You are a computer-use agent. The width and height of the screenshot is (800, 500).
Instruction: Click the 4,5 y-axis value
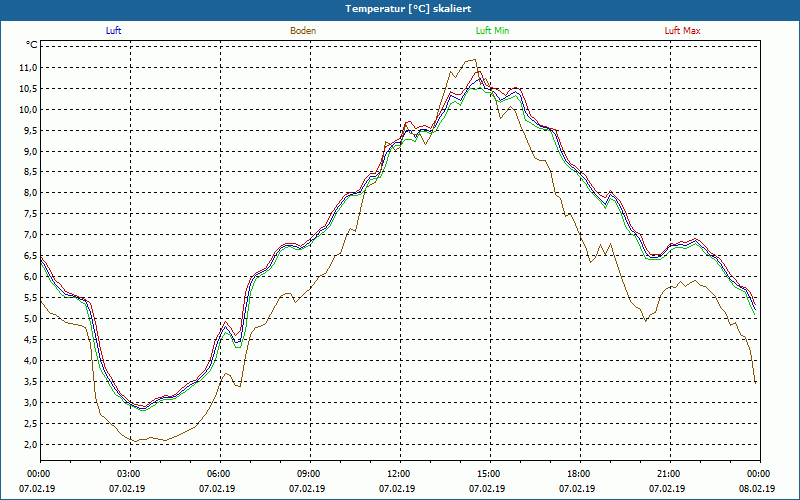coord(31,340)
